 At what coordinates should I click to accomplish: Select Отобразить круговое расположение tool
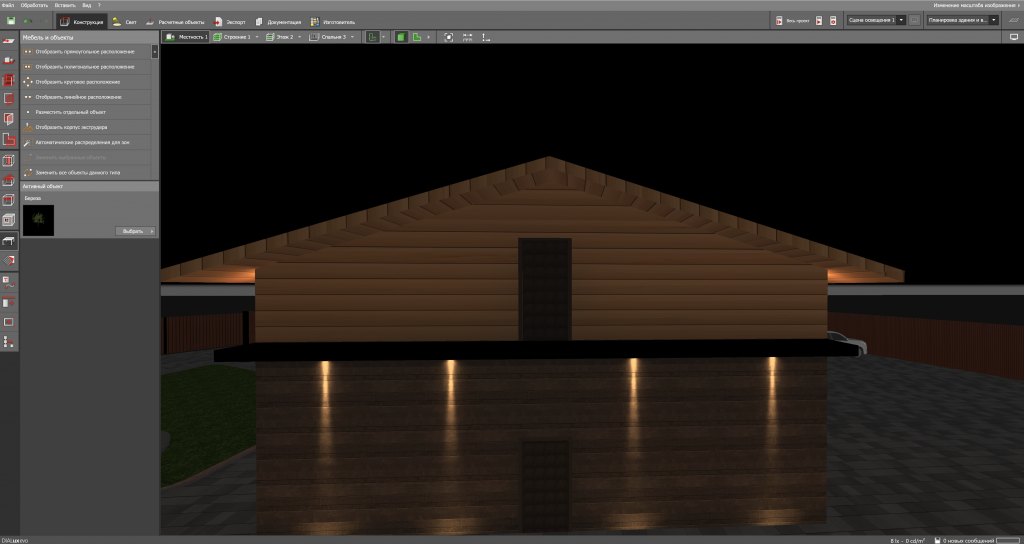(x=78, y=81)
